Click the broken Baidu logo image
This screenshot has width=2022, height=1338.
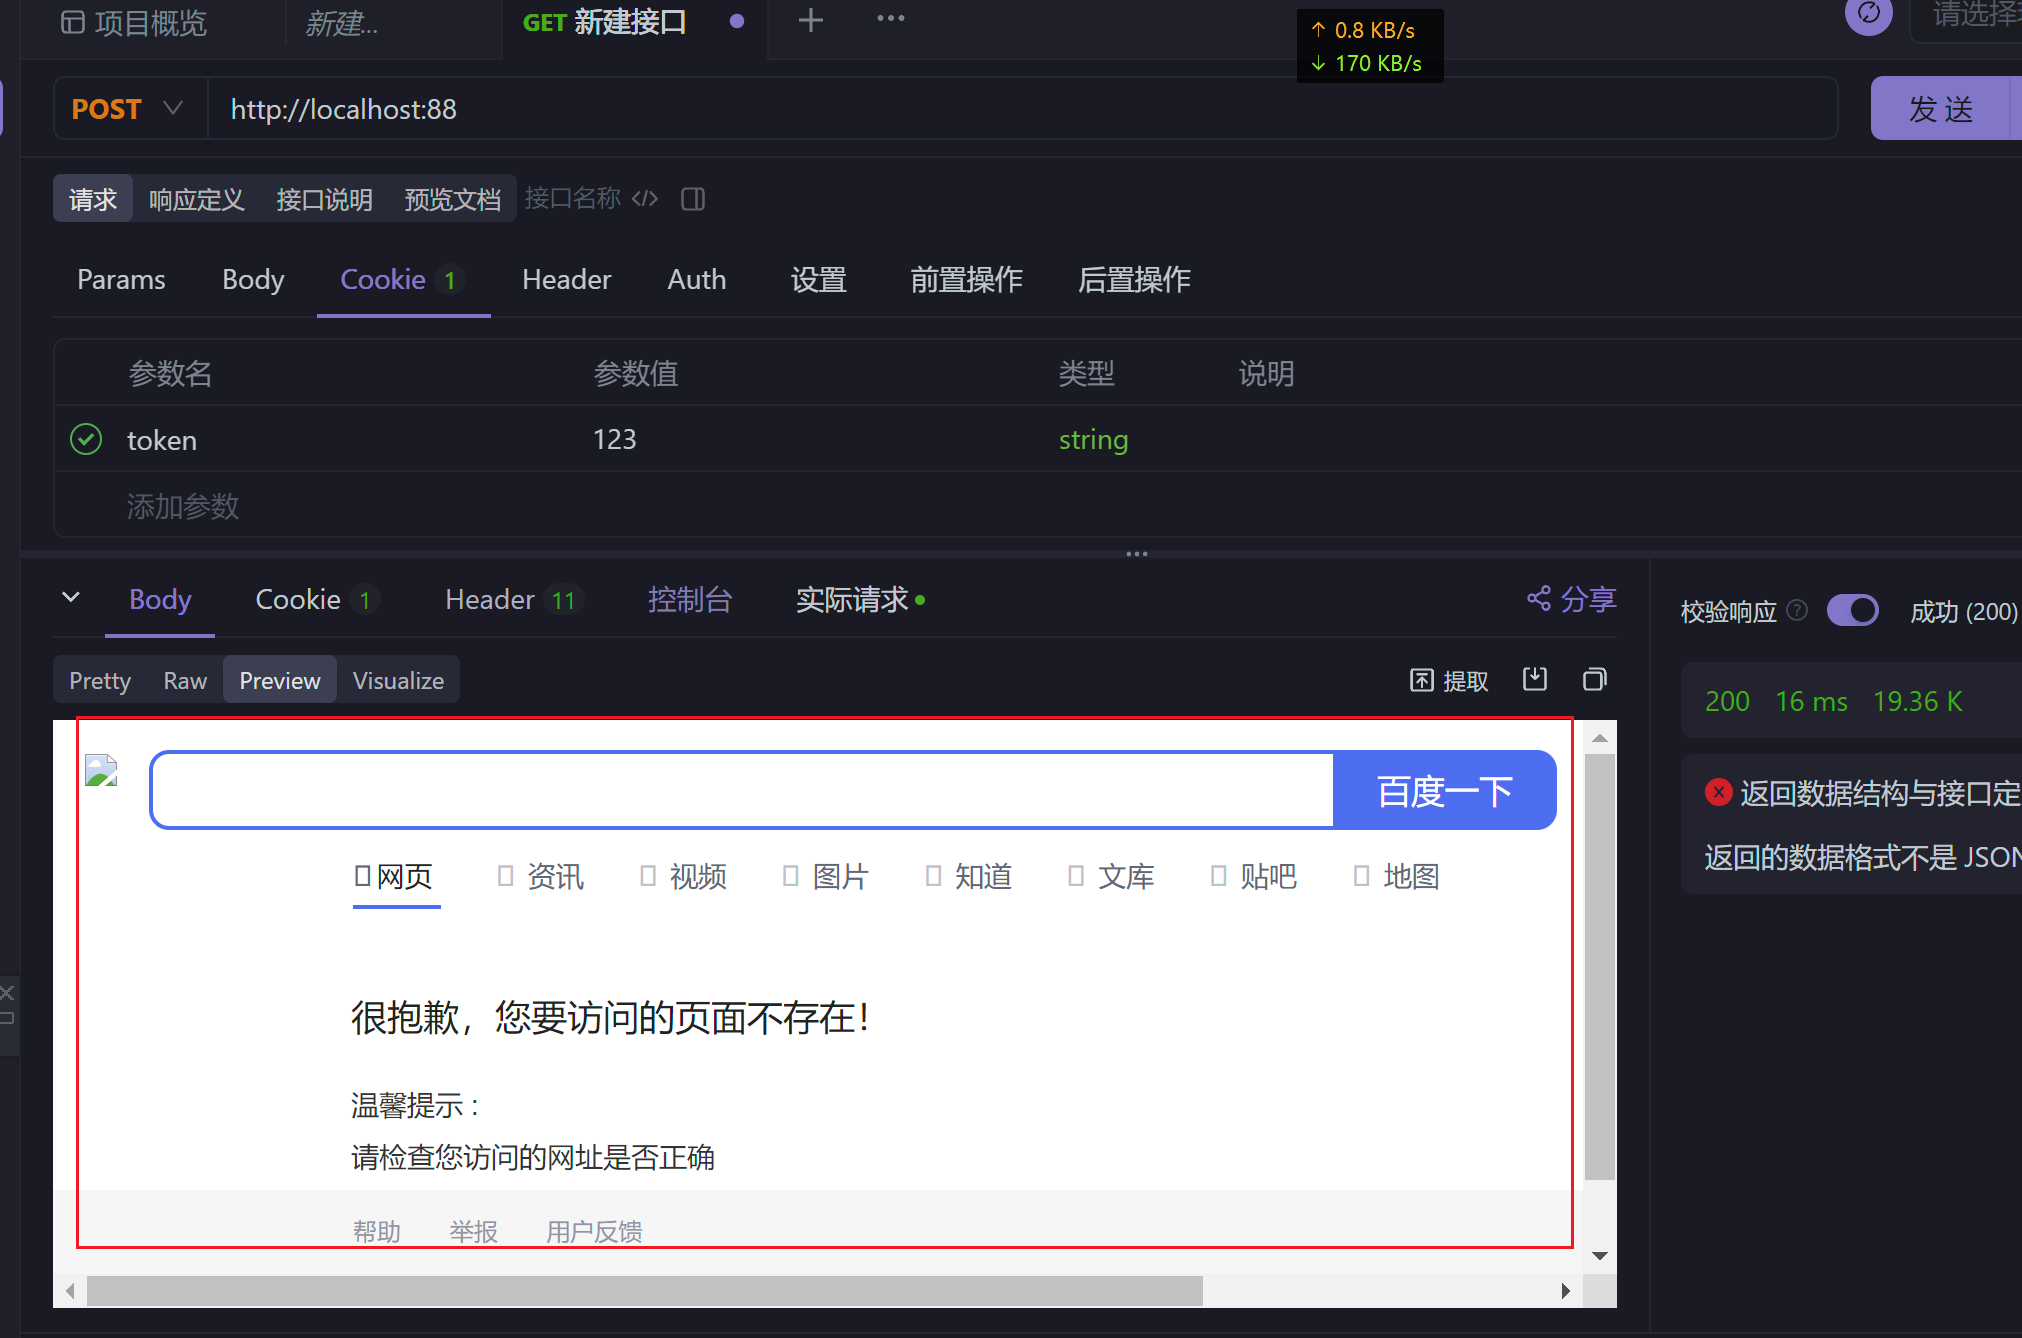coord(101,770)
